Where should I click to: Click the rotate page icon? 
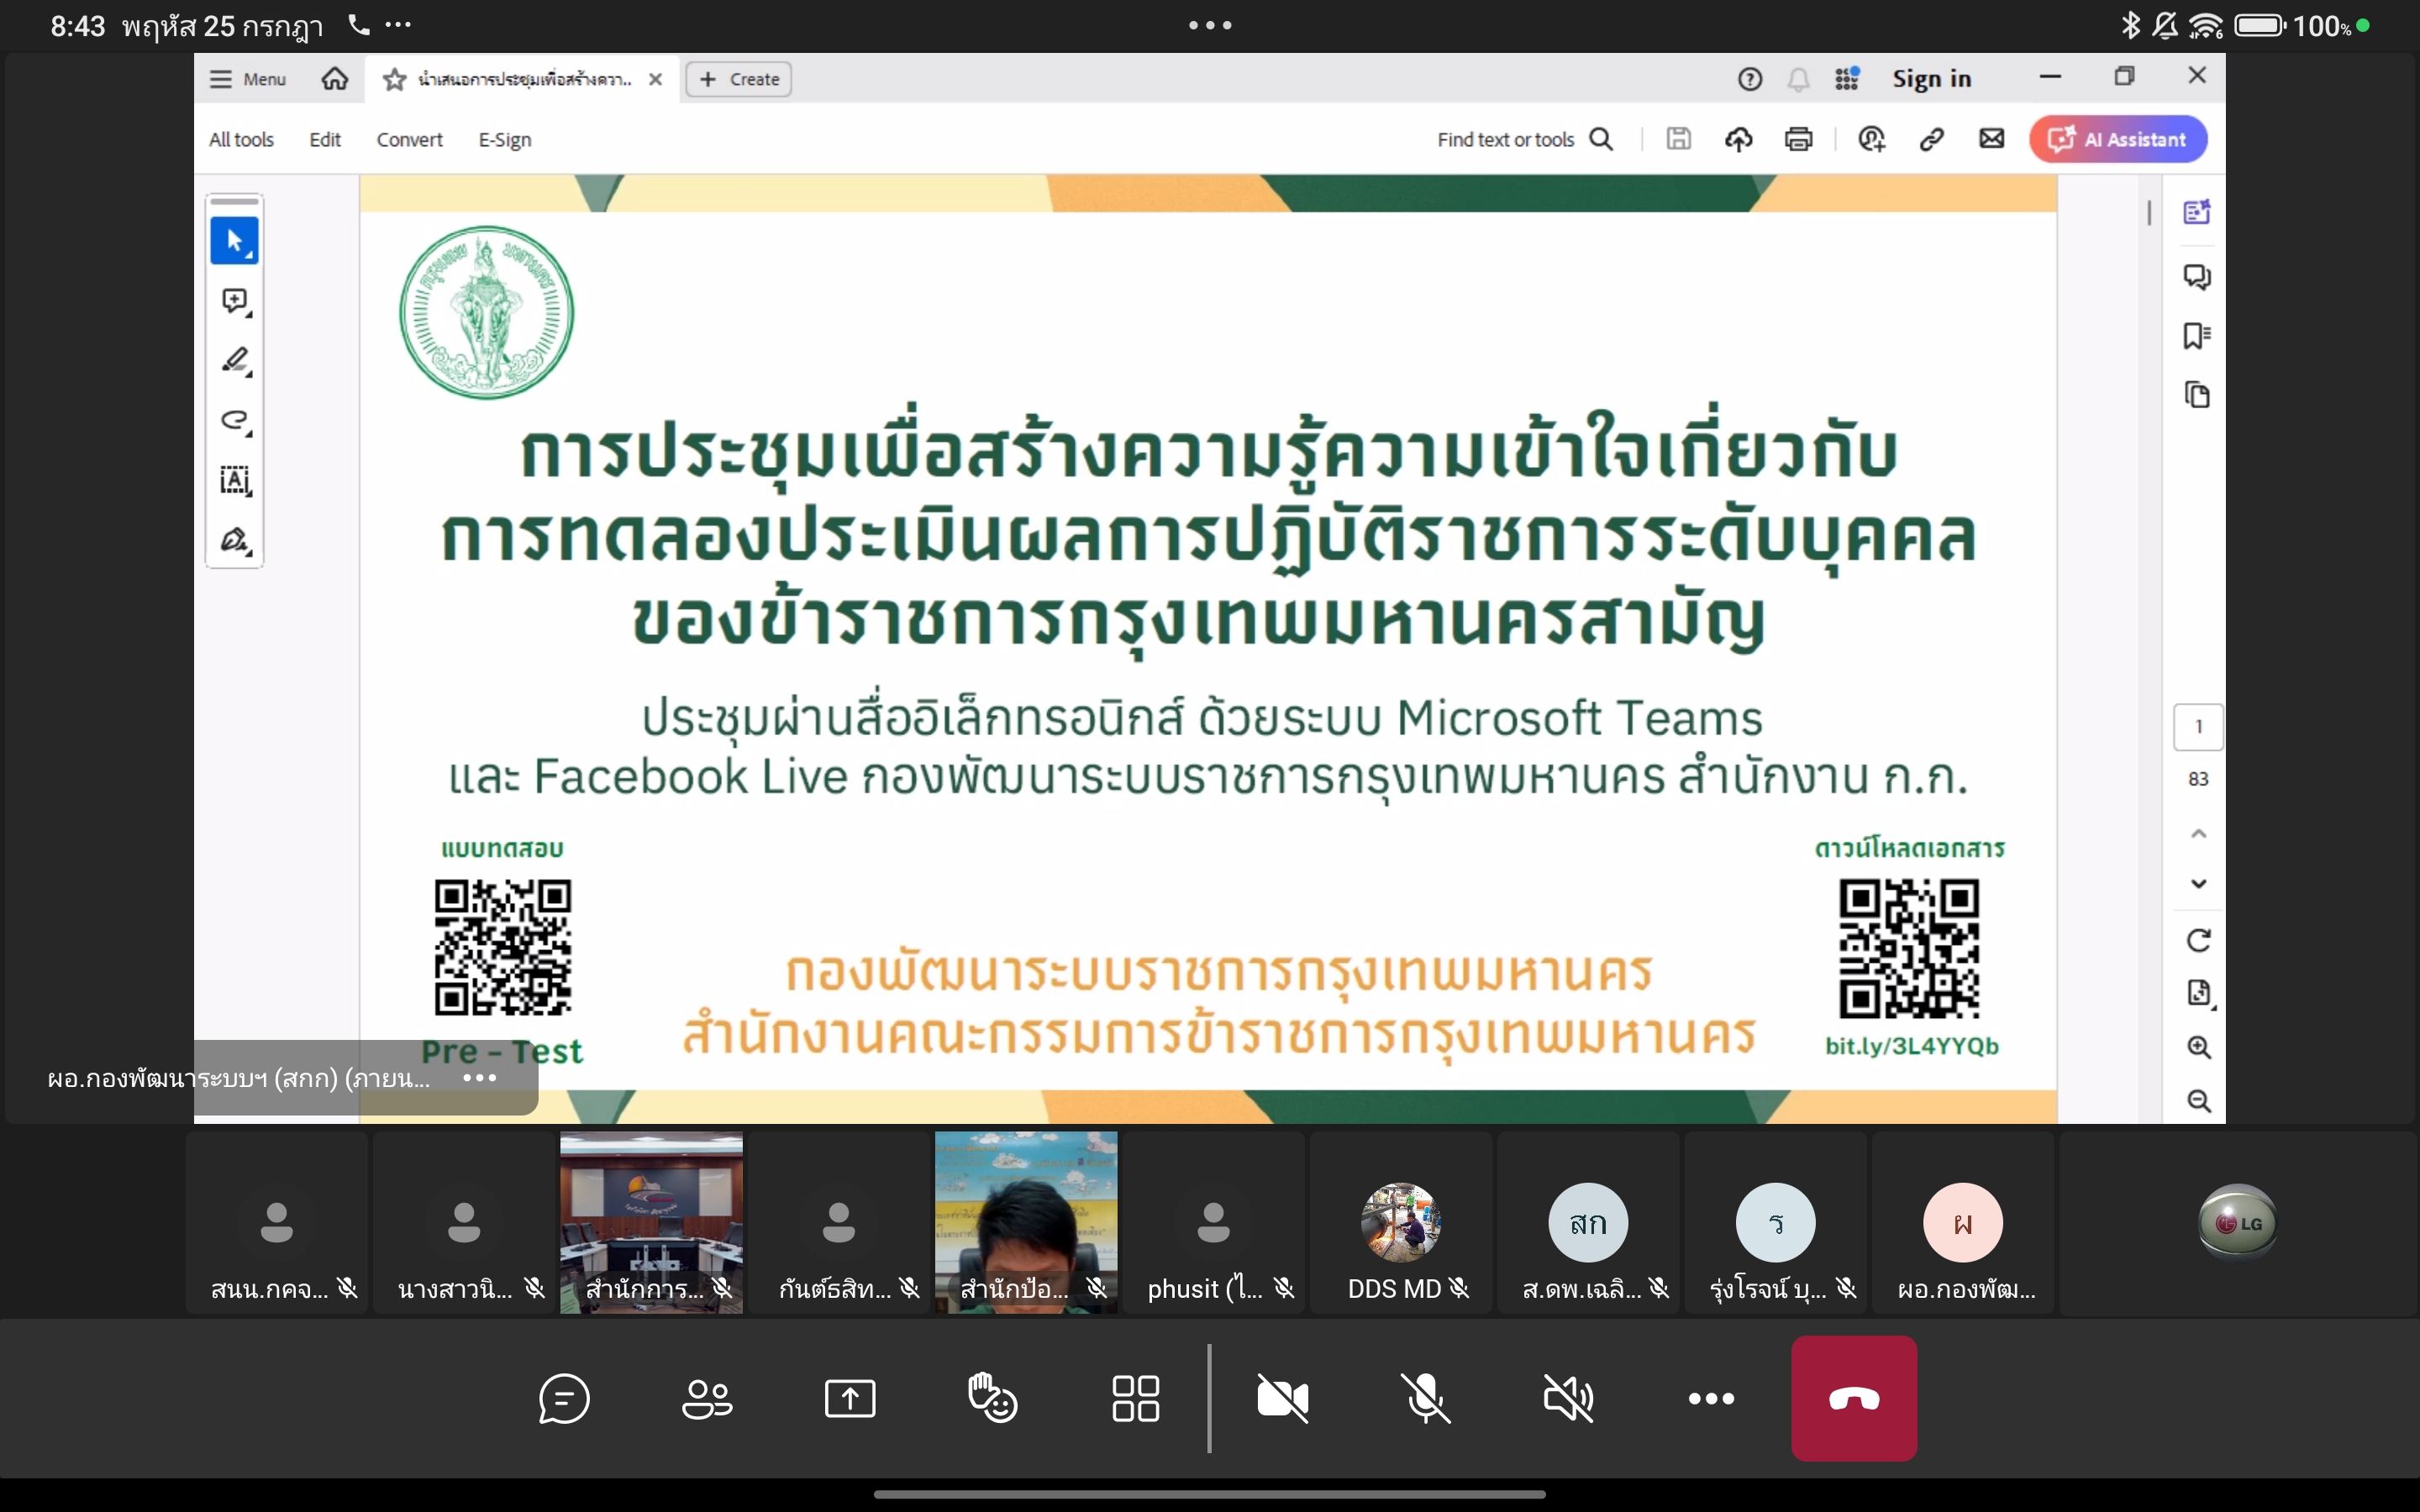point(2198,940)
